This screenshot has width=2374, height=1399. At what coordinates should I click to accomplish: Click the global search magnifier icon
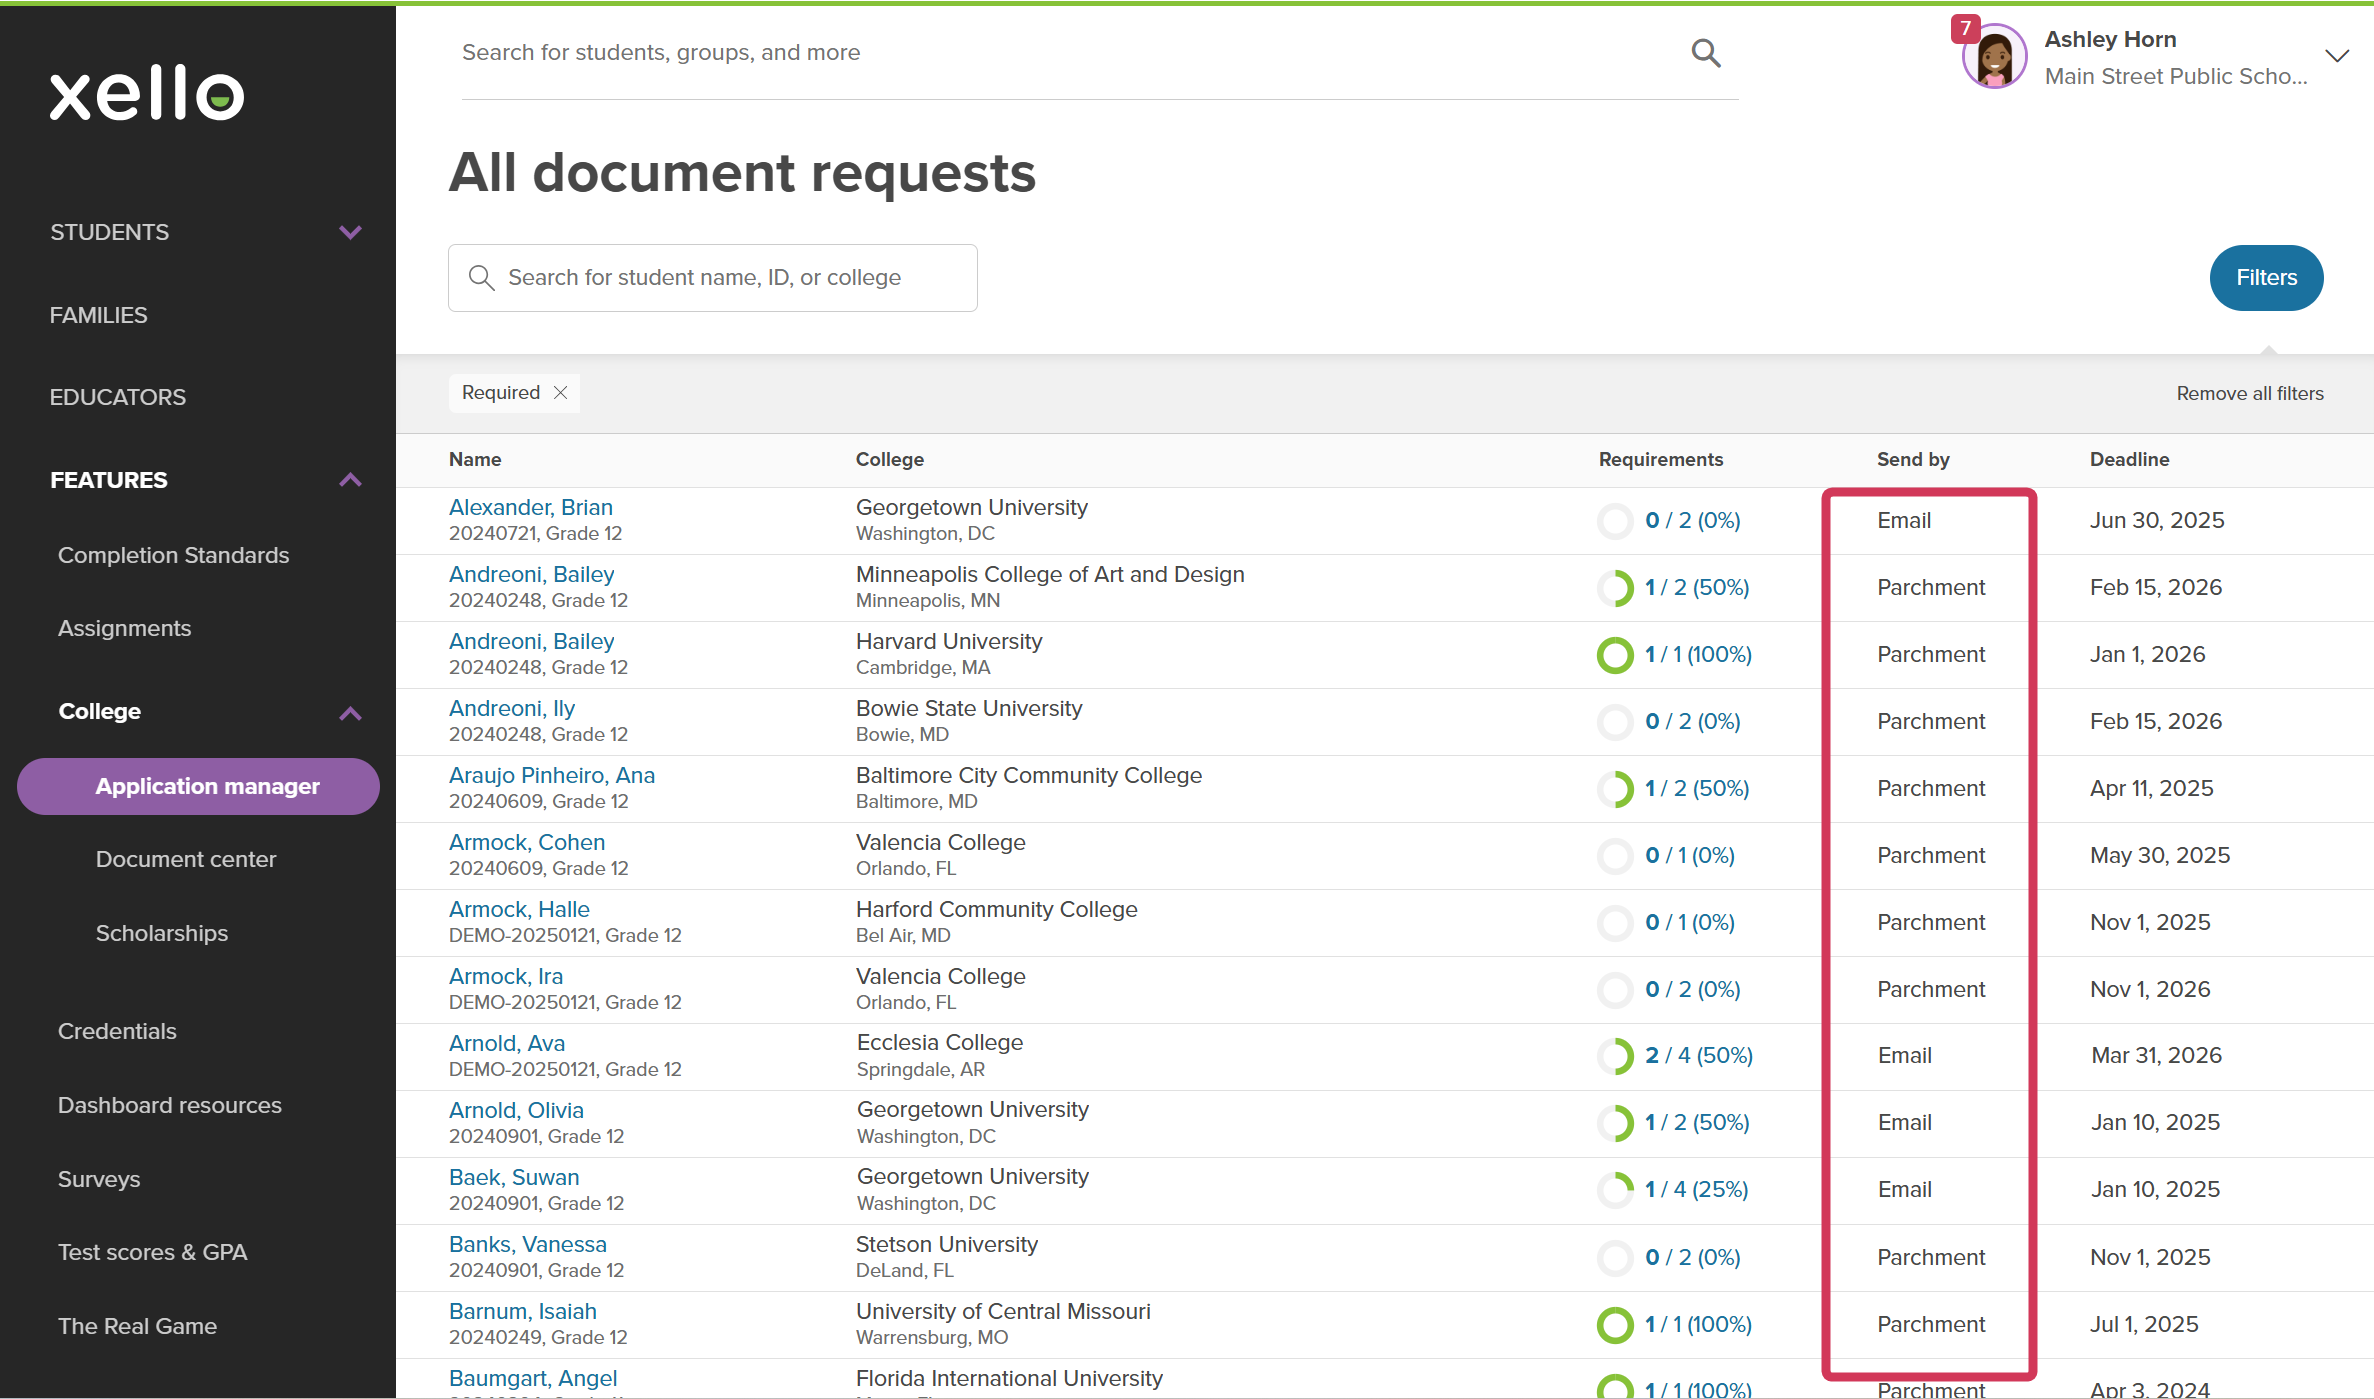1706,53
